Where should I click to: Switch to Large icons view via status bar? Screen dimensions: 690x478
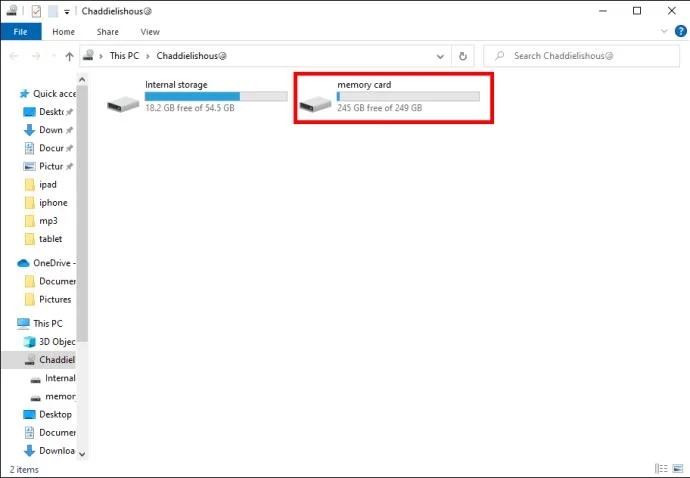678,469
